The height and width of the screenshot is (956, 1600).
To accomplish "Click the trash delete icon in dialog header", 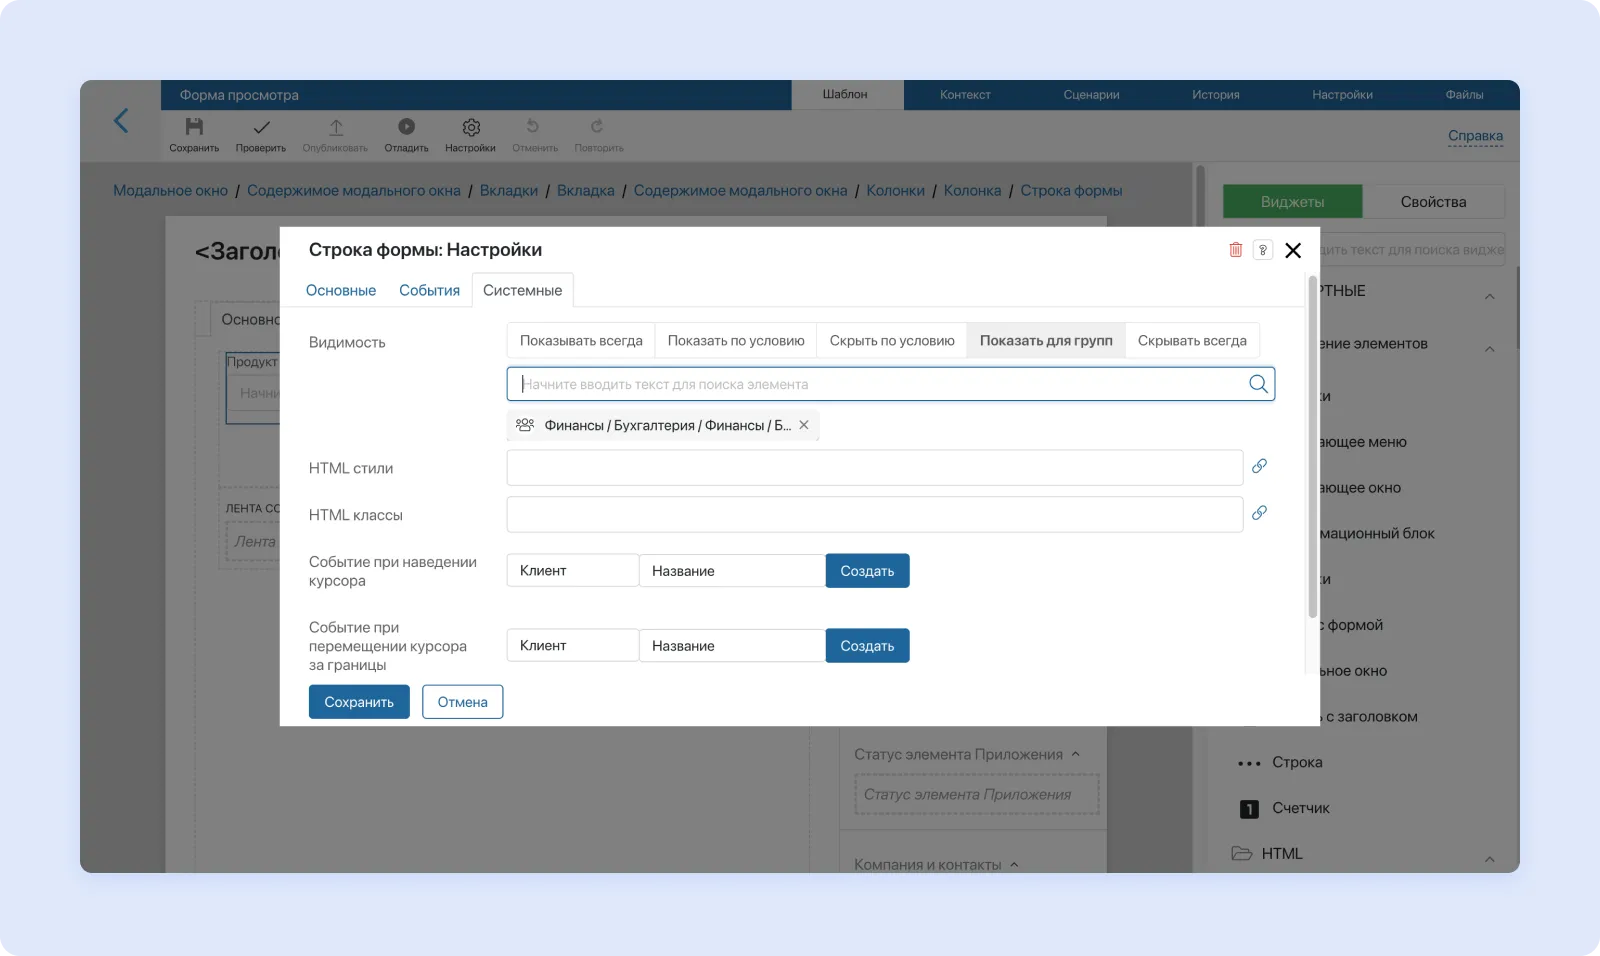I will (1235, 250).
